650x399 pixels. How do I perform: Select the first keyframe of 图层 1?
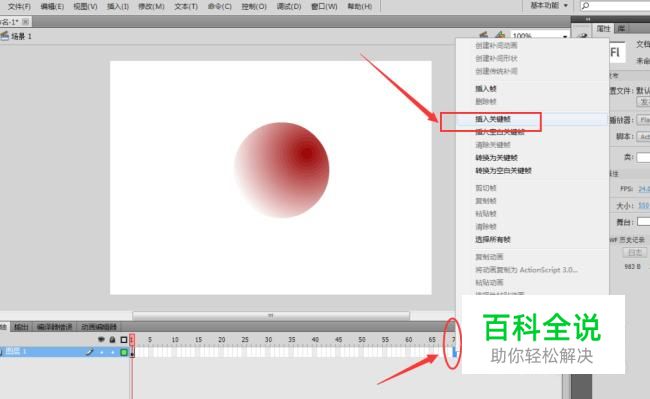(133, 352)
